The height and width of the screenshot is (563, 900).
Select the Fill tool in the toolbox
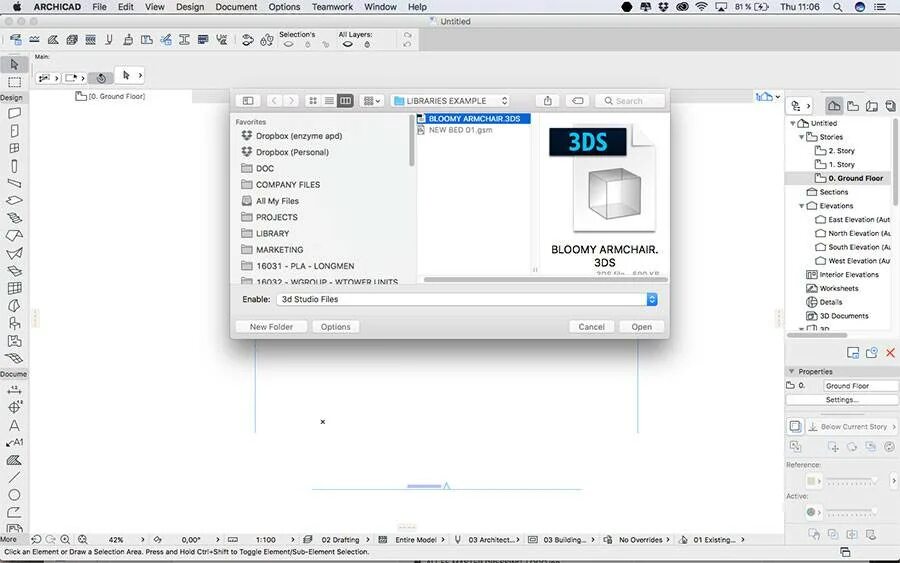[14, 460]
